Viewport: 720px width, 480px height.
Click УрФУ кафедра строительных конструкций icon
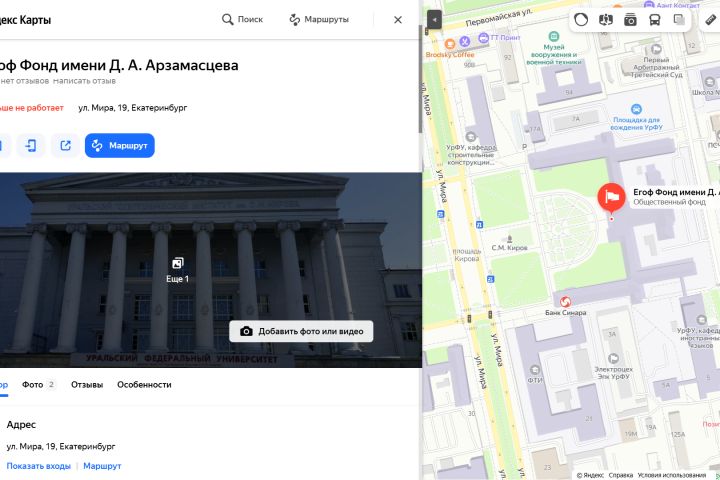coord(471,136)
